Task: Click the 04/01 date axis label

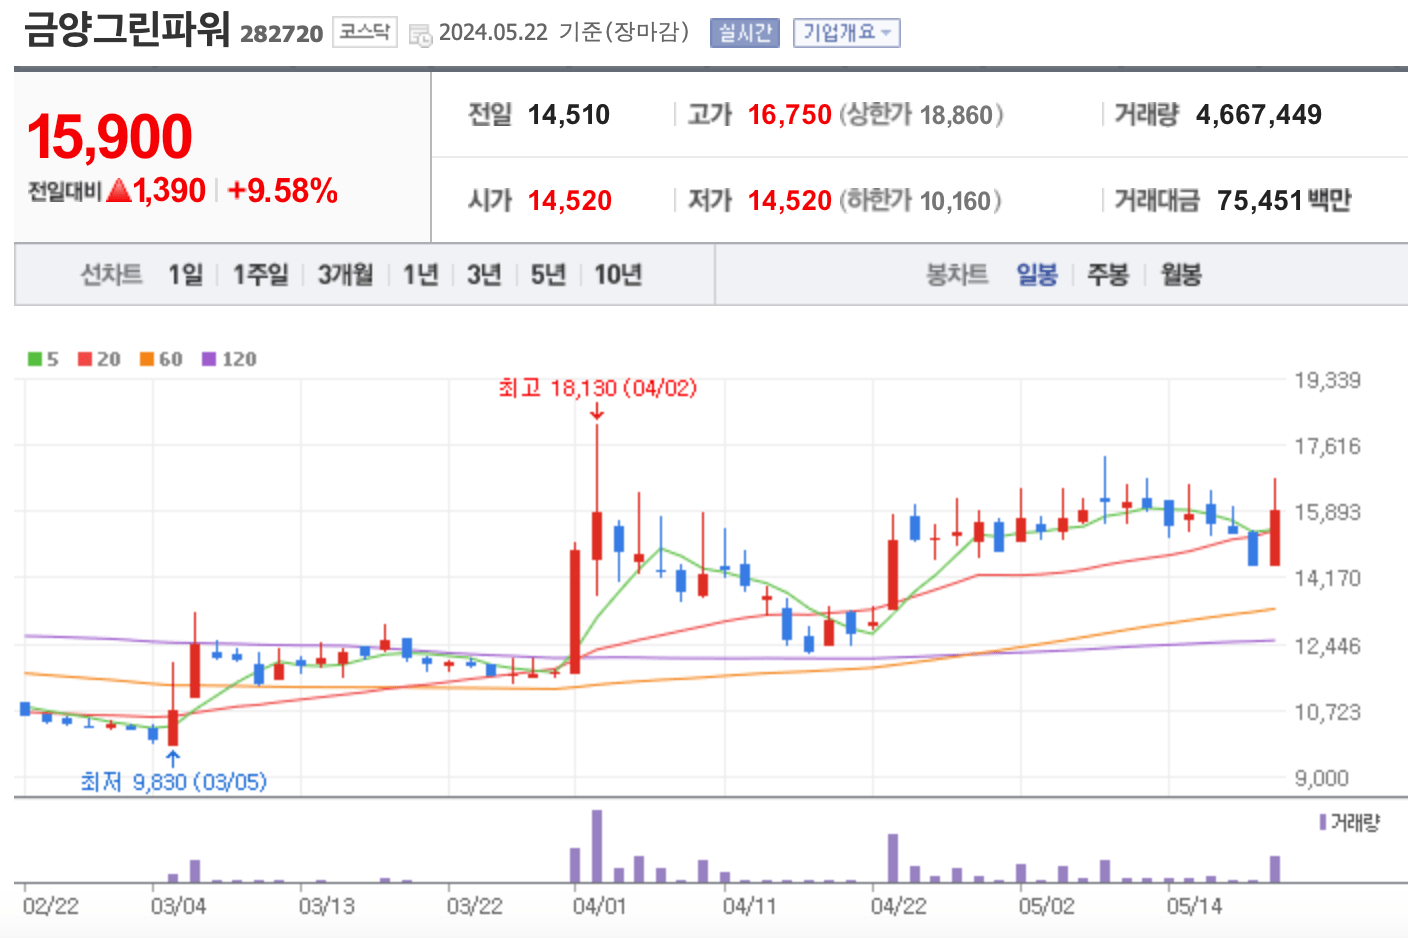Action: coord(599,906)
